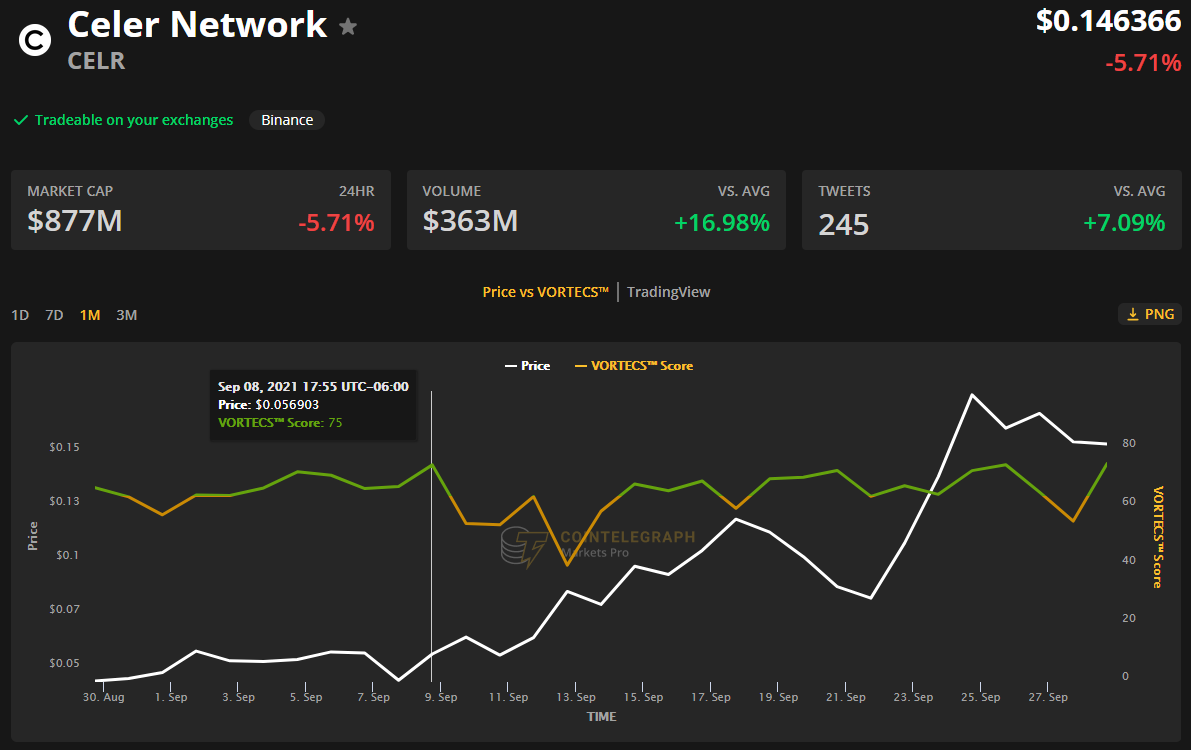Image resolution: width=1191 pixels, height=750 pixels.
Task: Click the current price $0.146366
Action: click(1109, 21)
